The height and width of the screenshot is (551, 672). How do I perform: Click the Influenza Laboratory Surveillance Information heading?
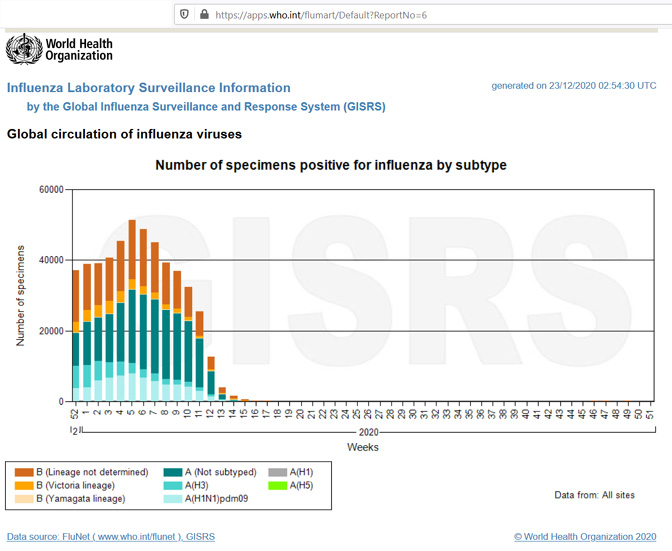pos(148,88)
